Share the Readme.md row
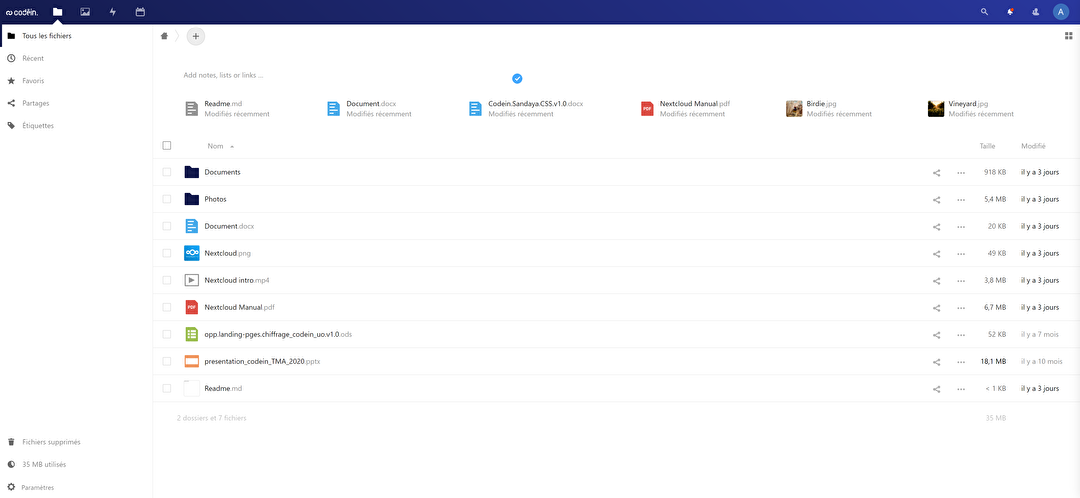 pos(937,388)
